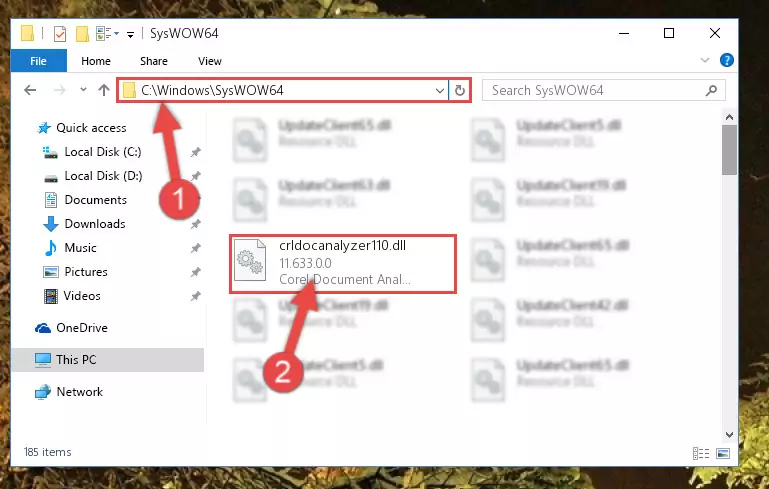Click the vertical scrollbar thumb
Viewport: 769px width, 489px height.
click(x=729, y=150)
